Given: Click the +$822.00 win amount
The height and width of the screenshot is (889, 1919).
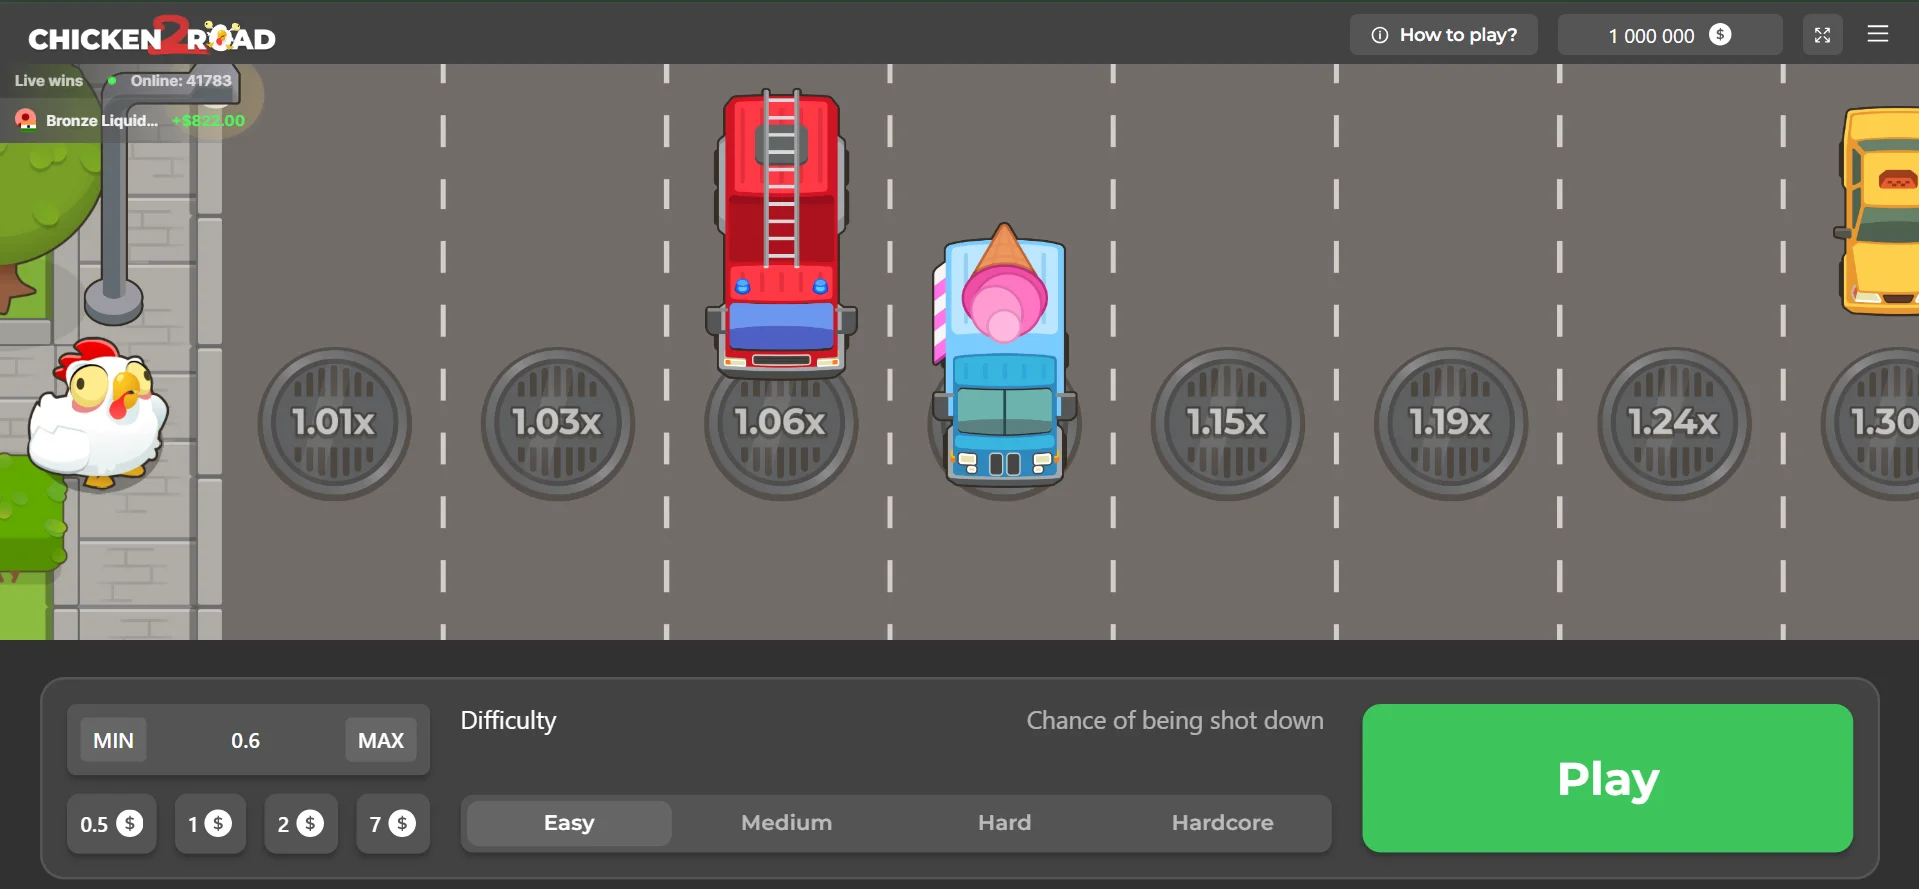Looking at the screenshot, I should point(208,120).
